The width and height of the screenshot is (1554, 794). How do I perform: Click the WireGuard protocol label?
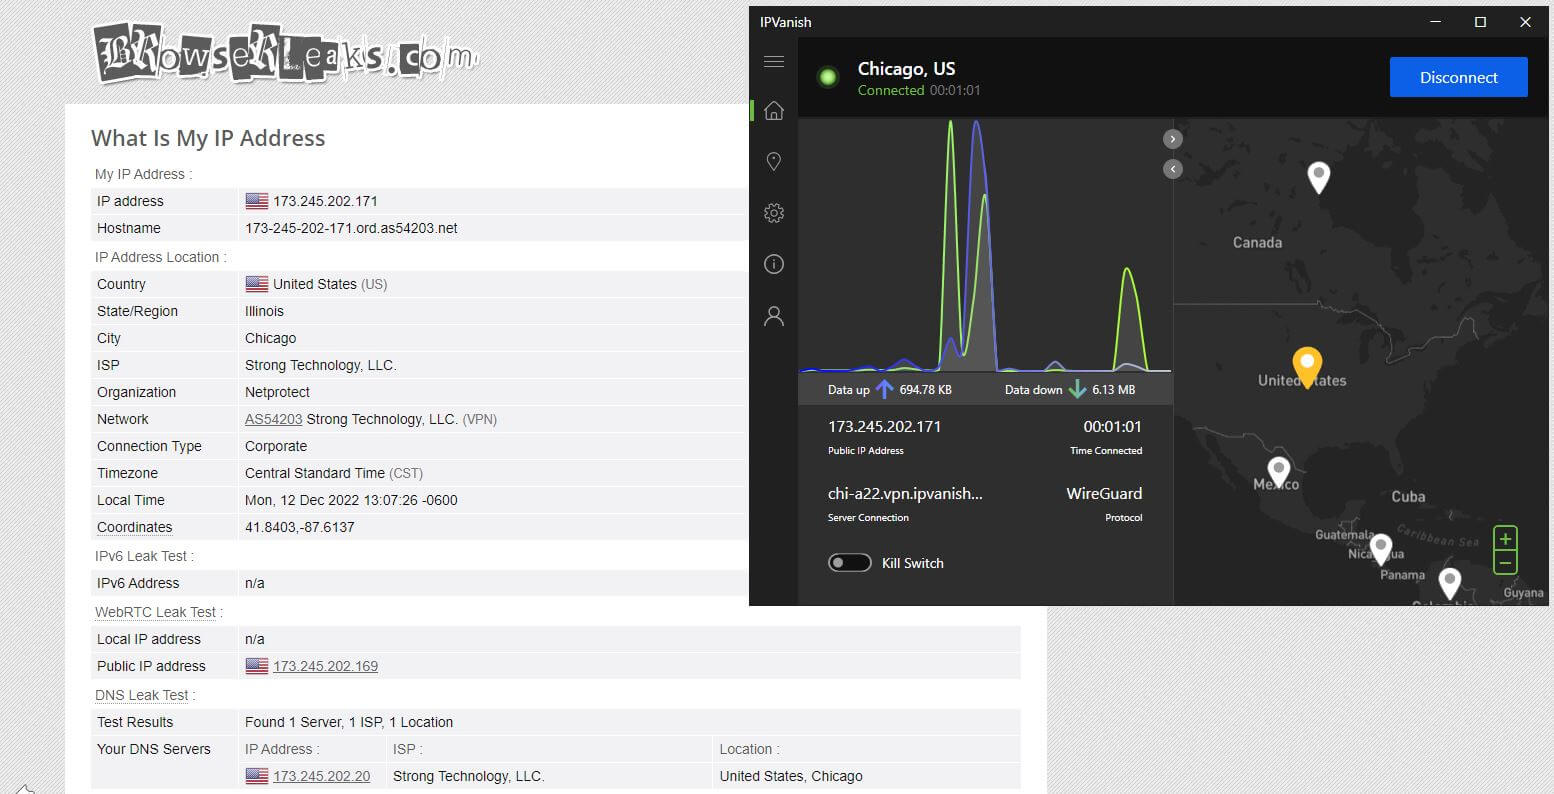1104,493
